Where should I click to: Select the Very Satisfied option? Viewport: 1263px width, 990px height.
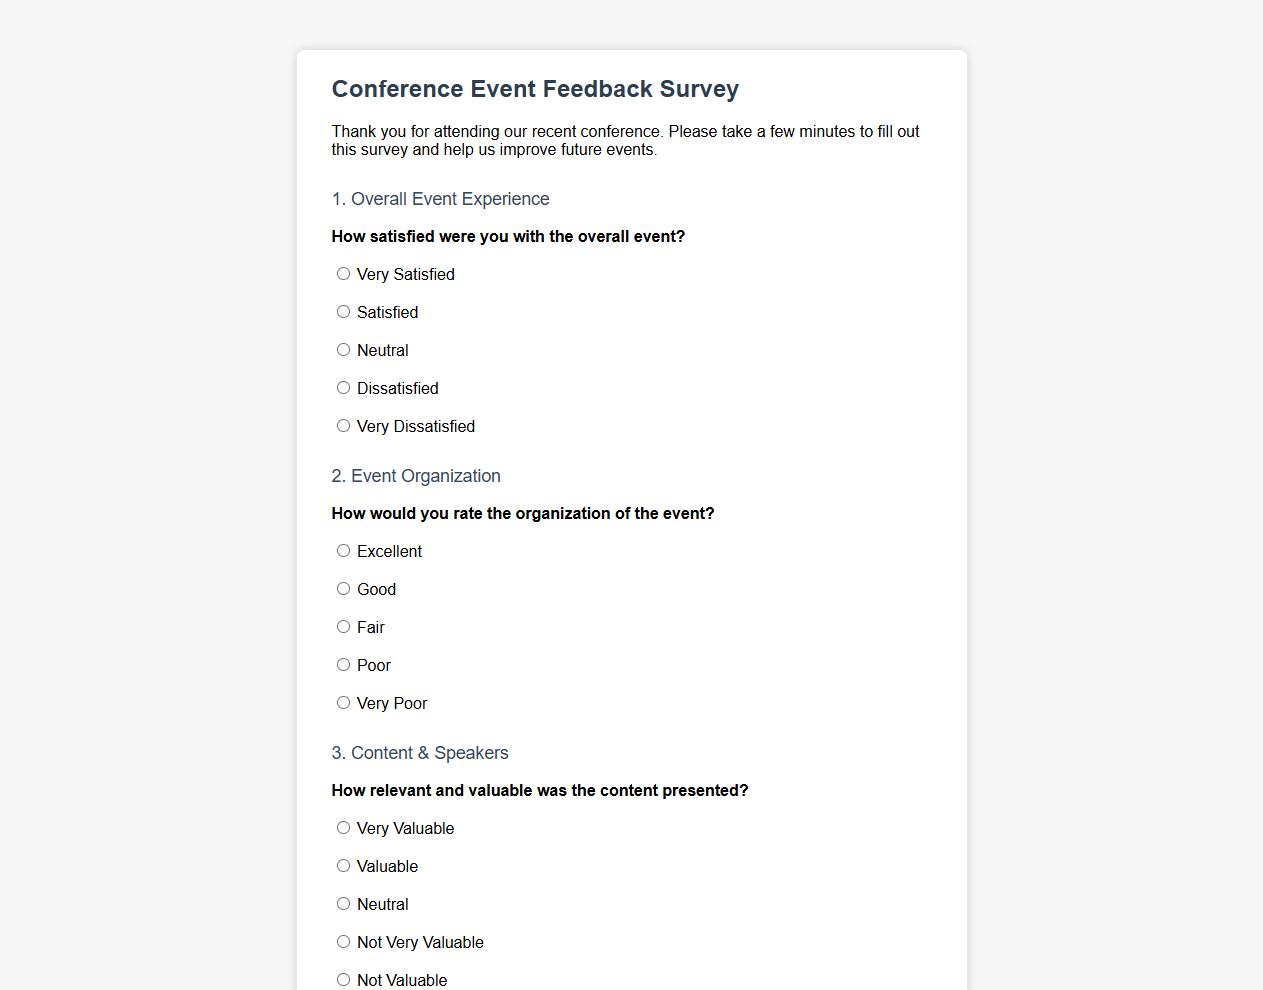[343, 273]
